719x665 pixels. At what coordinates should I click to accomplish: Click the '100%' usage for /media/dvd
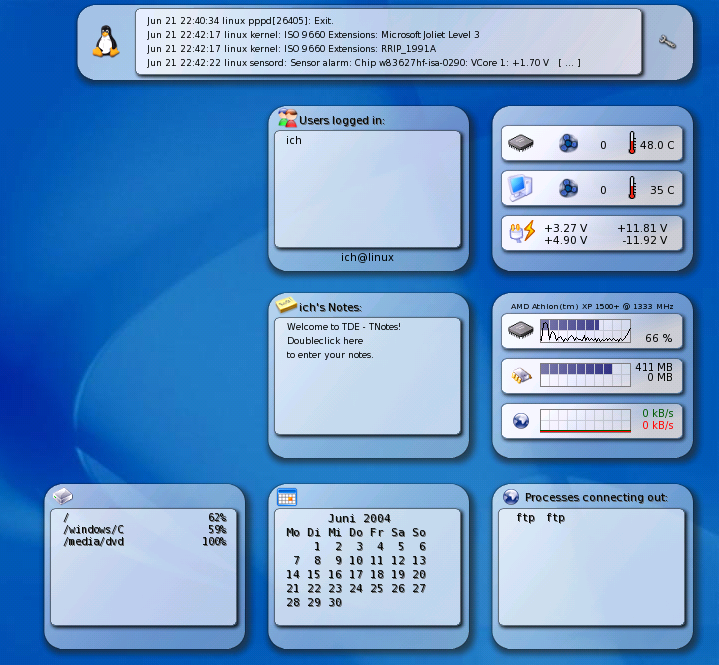(214, 542)
